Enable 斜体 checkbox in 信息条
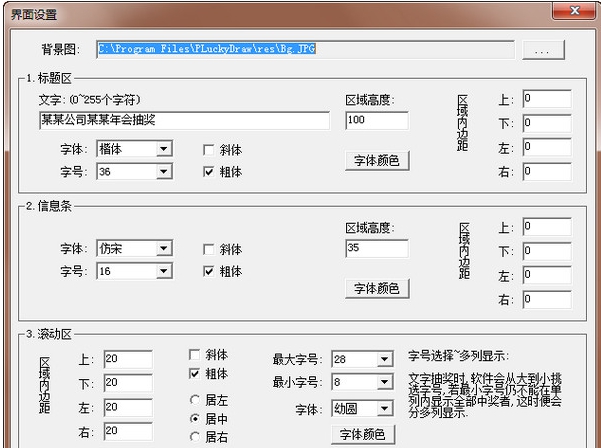Image resolution: width=601 pixels, height=448 pixels. pos(209,249)
